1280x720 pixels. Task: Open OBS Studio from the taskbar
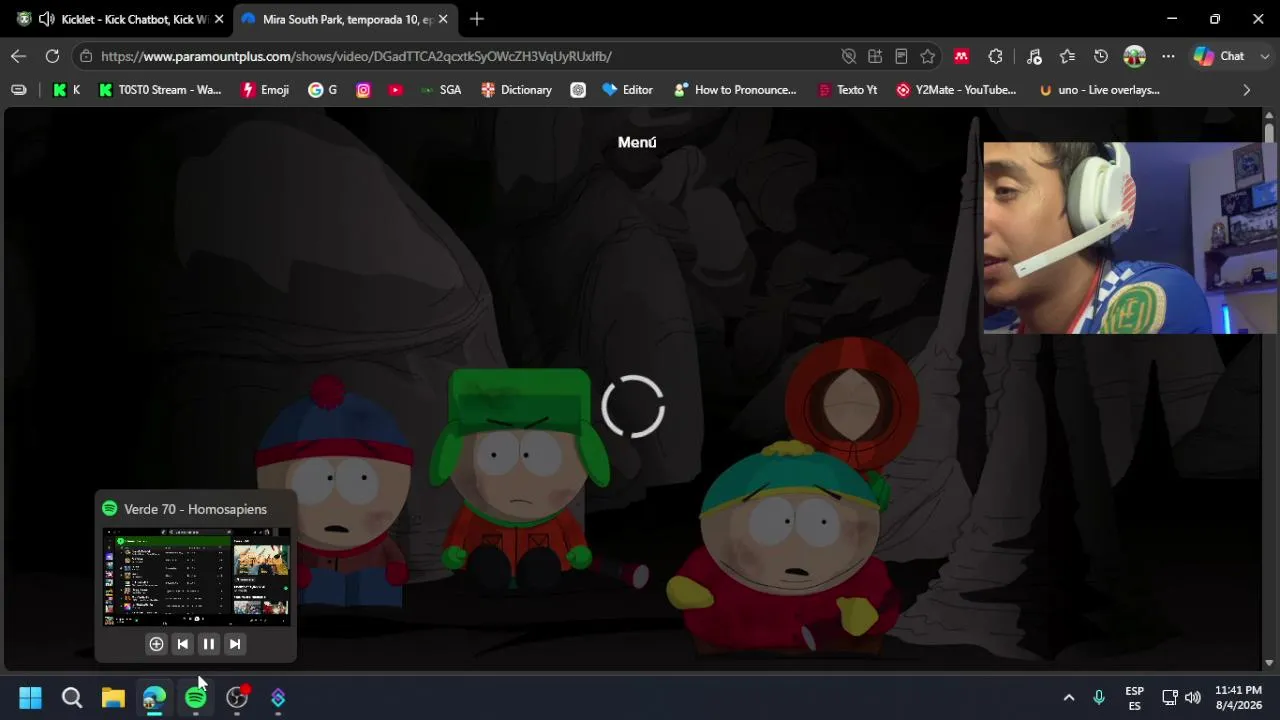[237, 697]
